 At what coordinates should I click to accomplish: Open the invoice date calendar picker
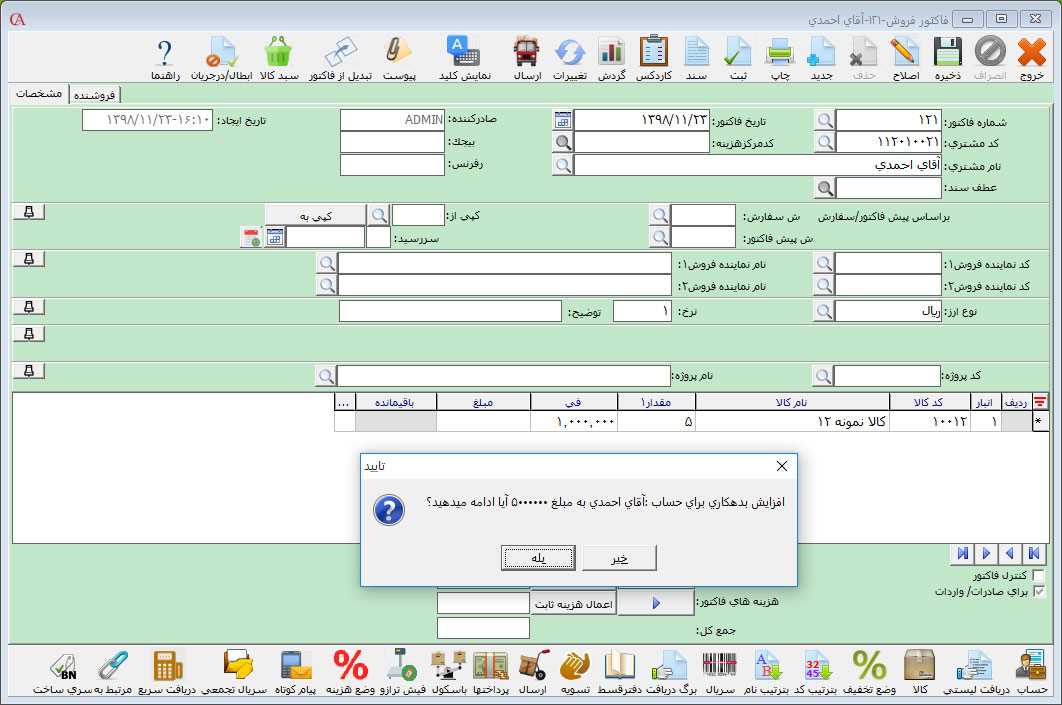coord(563,120)
